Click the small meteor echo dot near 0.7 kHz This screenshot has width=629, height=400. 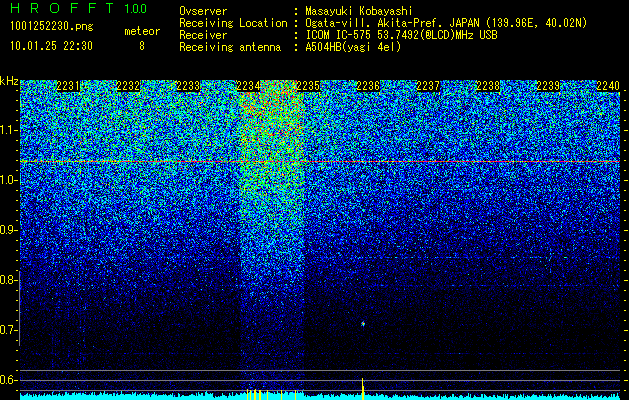[x=363, y=323]
